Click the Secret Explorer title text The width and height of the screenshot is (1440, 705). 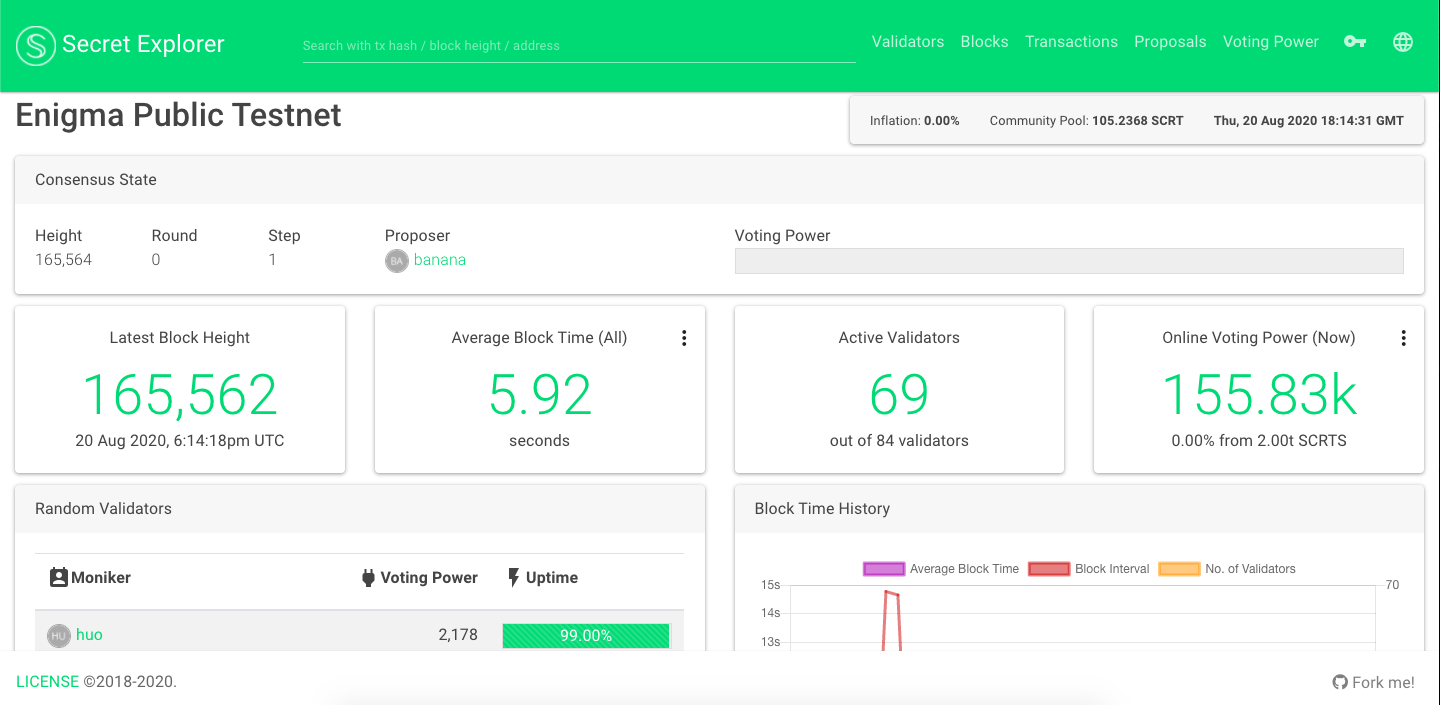click(143, 44)
